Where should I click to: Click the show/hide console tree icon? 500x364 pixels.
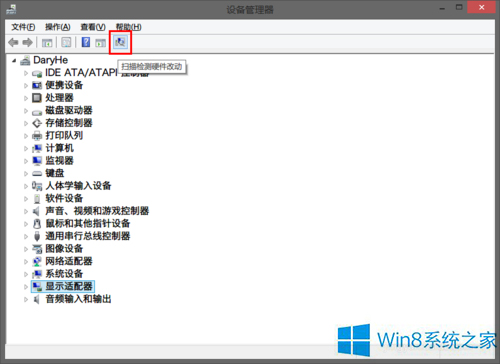coord(47,43)
